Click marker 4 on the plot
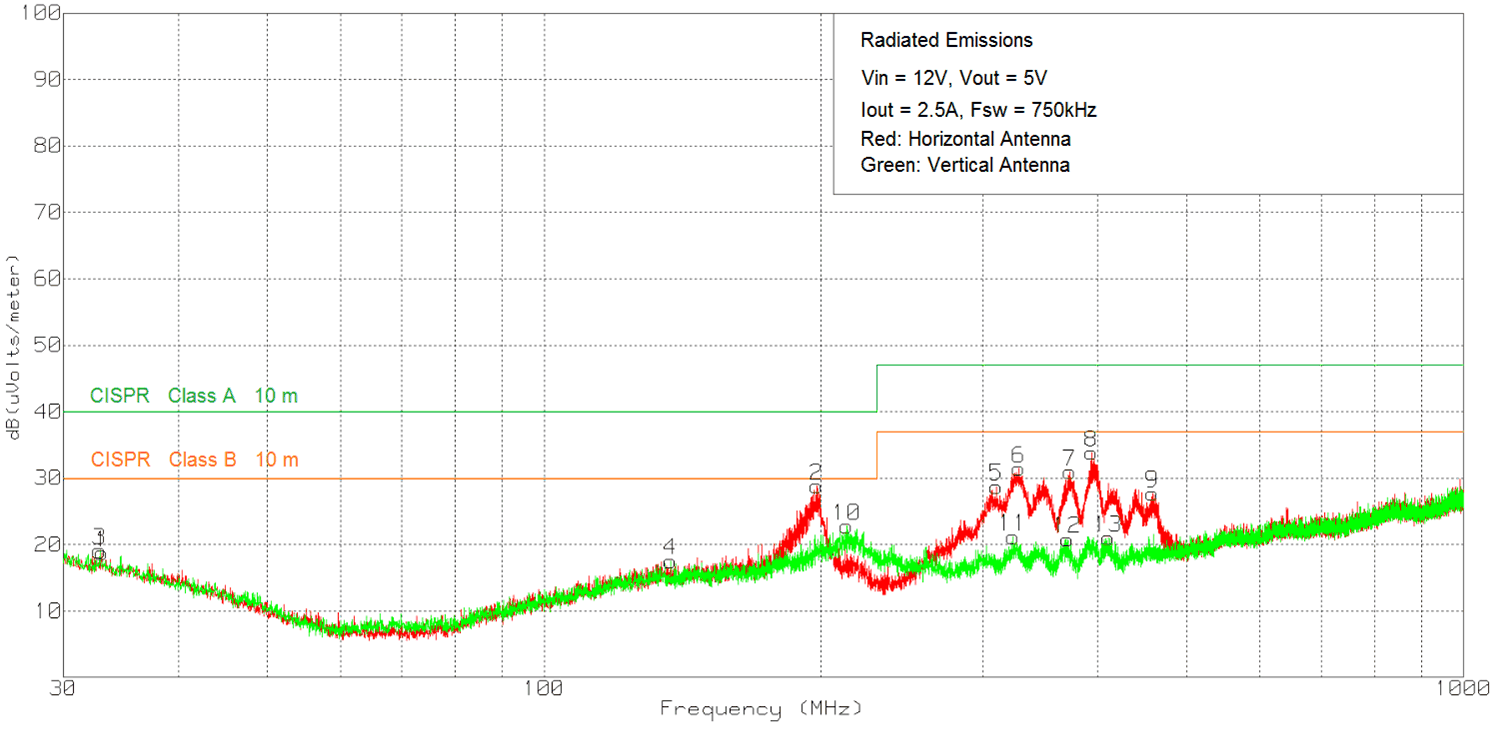 click(669, 563)
